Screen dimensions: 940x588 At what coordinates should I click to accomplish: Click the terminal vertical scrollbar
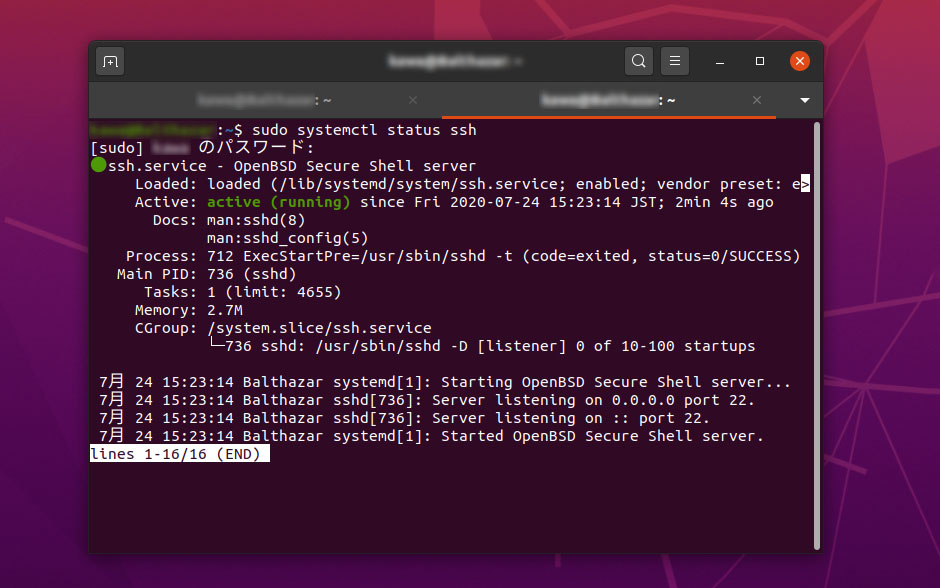point(817,336)
